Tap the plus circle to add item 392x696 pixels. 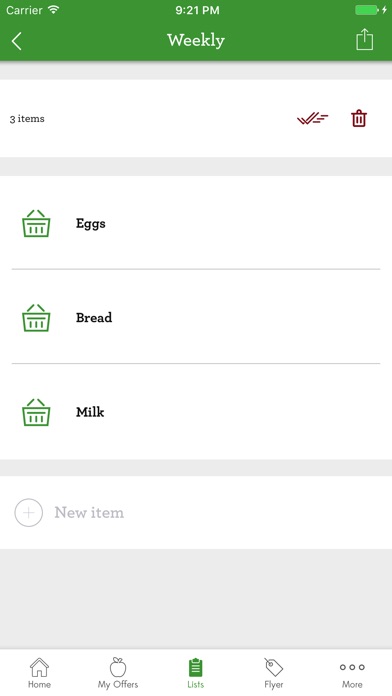click(x=29, y=513)
